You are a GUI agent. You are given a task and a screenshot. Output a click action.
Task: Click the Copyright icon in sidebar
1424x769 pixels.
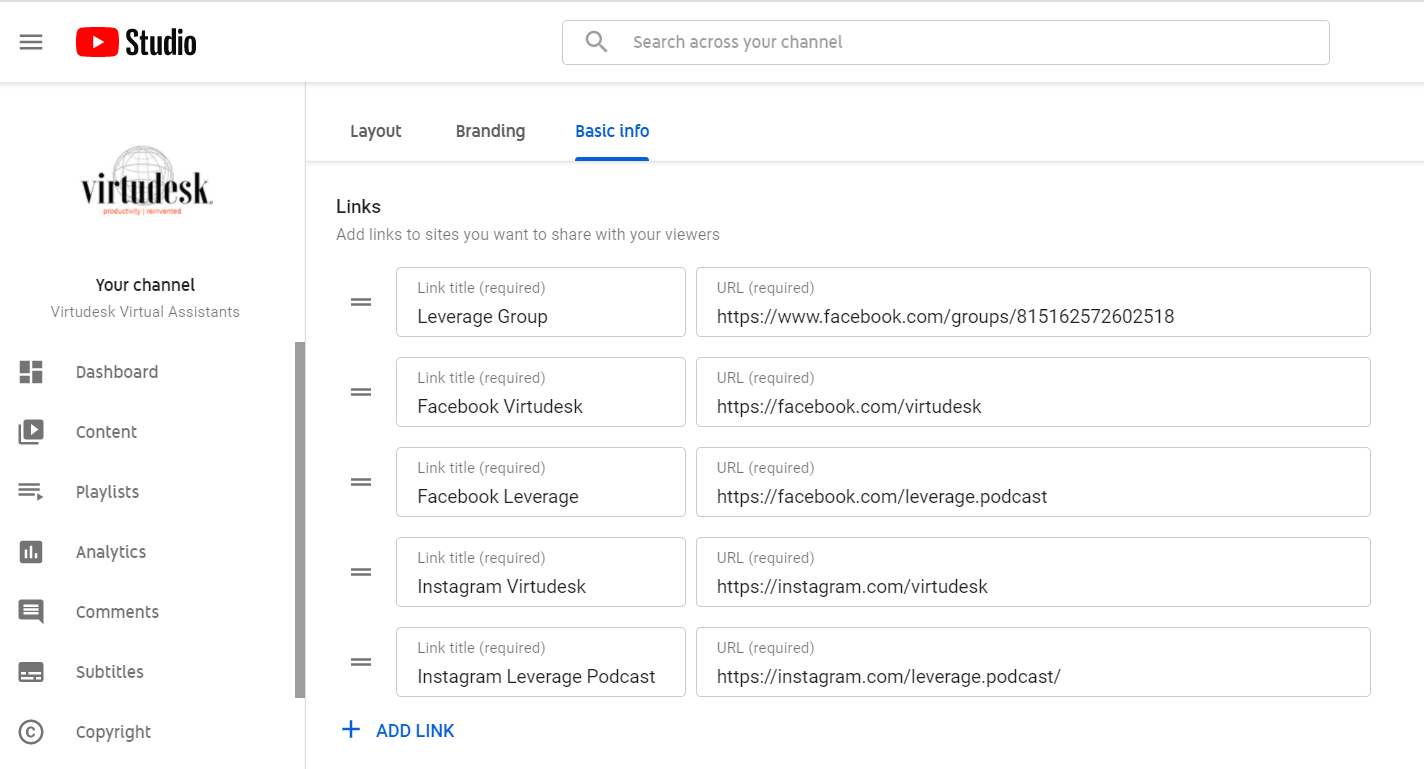[31, 732]
